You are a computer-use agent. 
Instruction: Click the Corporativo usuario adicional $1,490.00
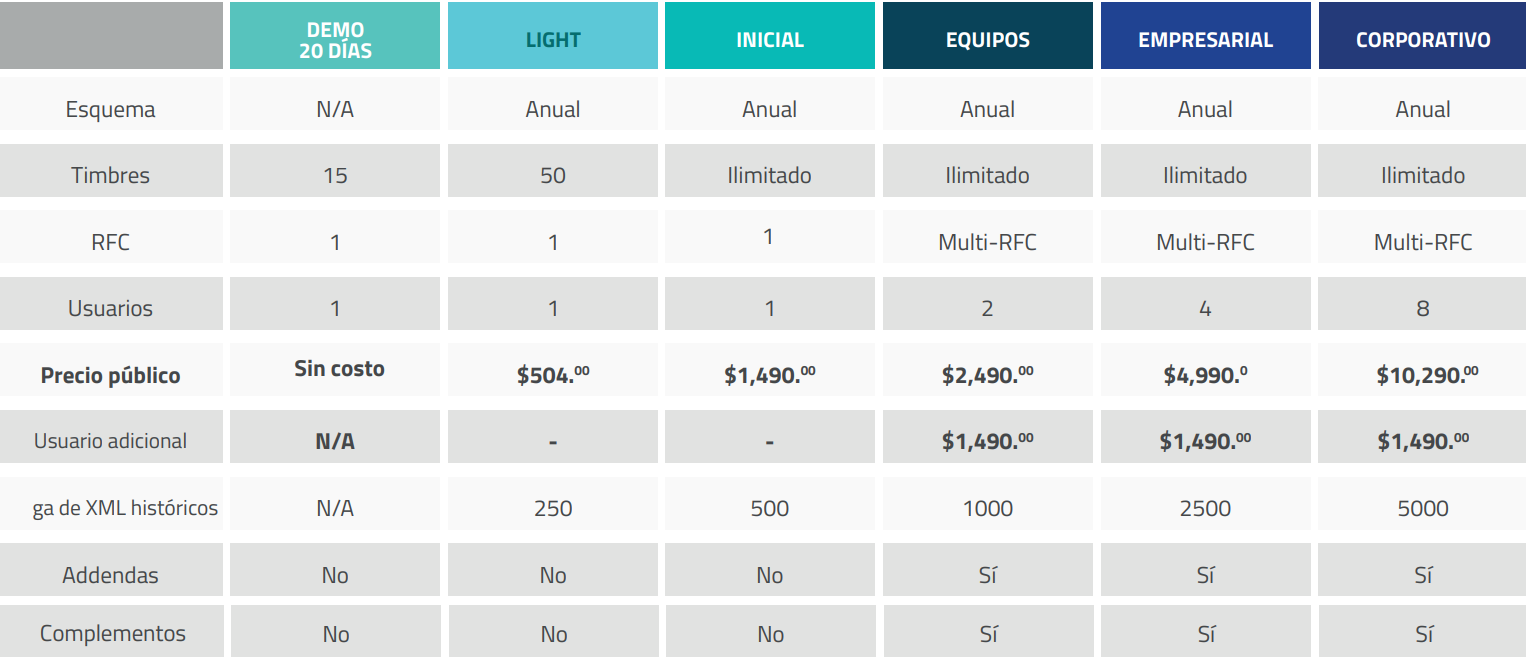pos(1423,441)
